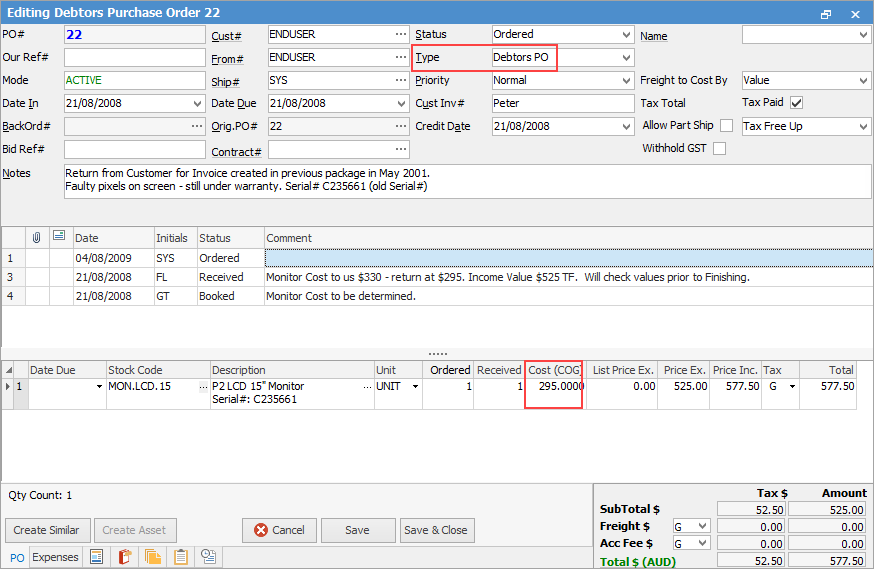Select the PO tab

point(17,557)
